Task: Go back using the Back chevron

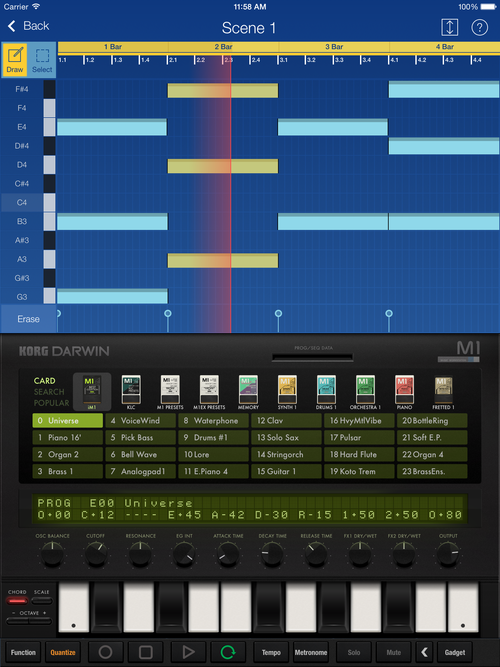Action: tap(28, 26)
